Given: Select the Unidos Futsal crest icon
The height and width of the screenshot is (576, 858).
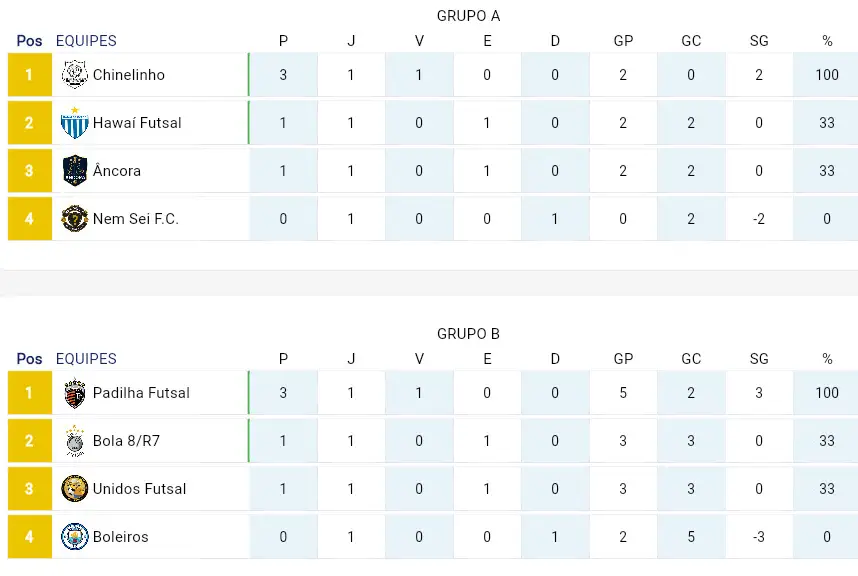Looking at the screenshot, I should 75,489.
